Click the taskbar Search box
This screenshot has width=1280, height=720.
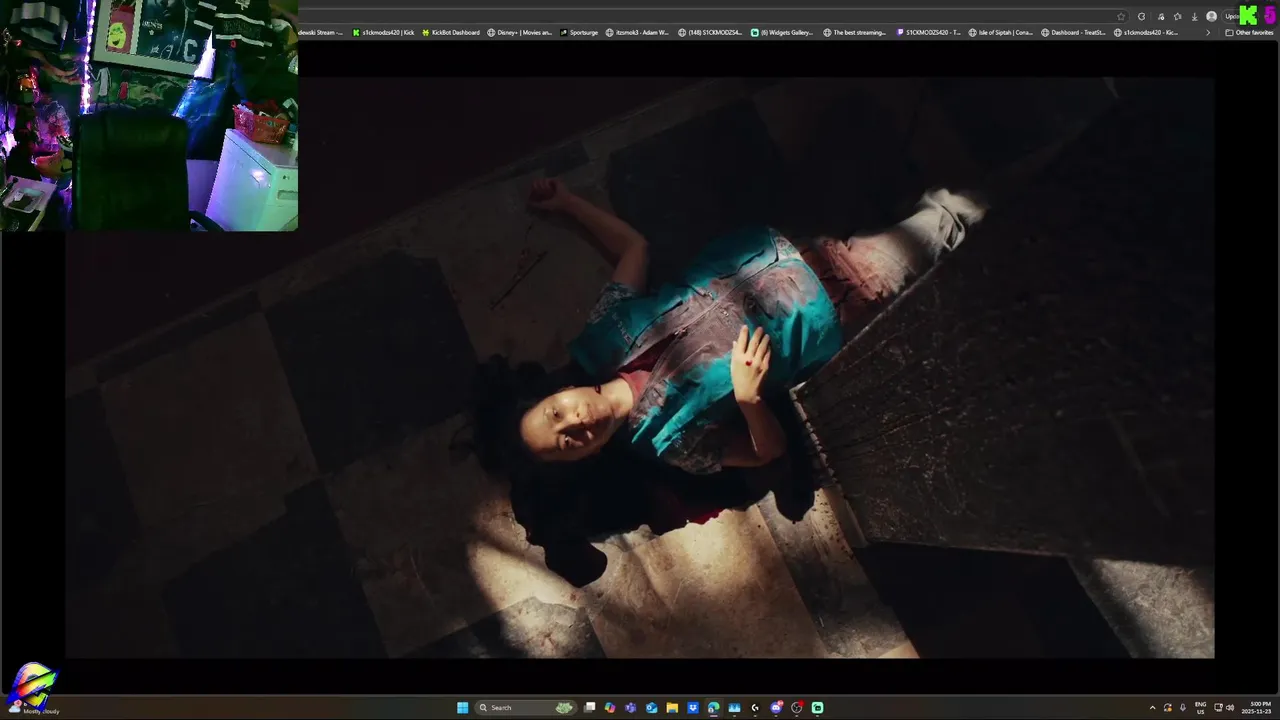point(526,708)
